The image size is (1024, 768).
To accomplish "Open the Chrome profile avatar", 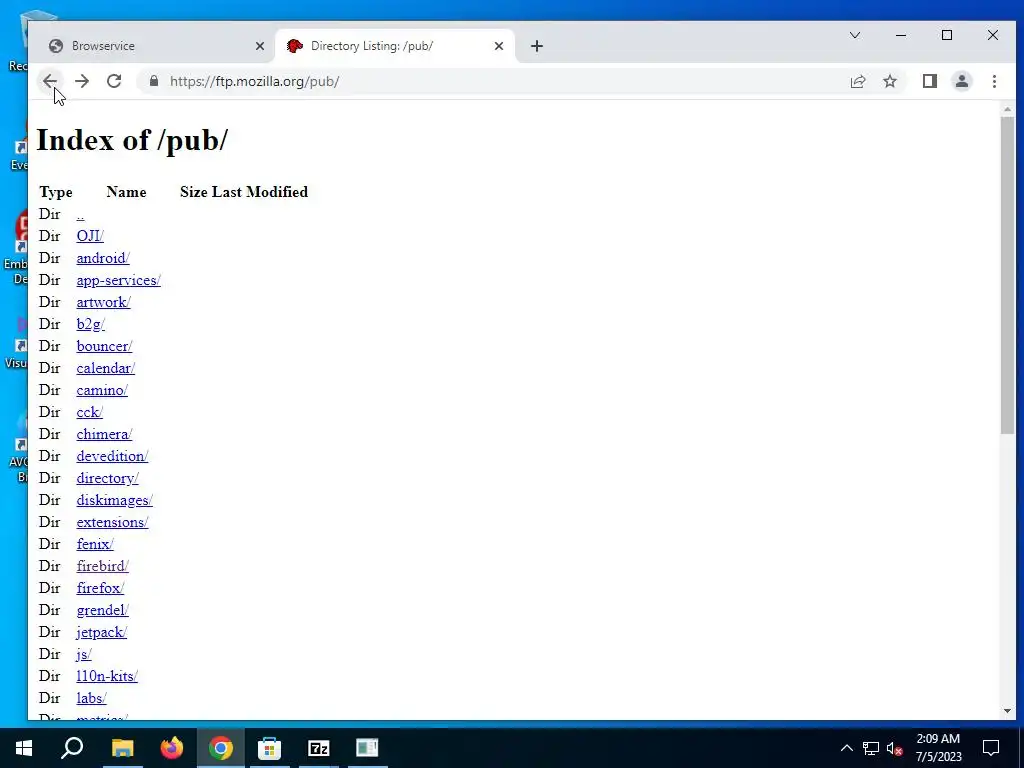I will click(962, 81).
